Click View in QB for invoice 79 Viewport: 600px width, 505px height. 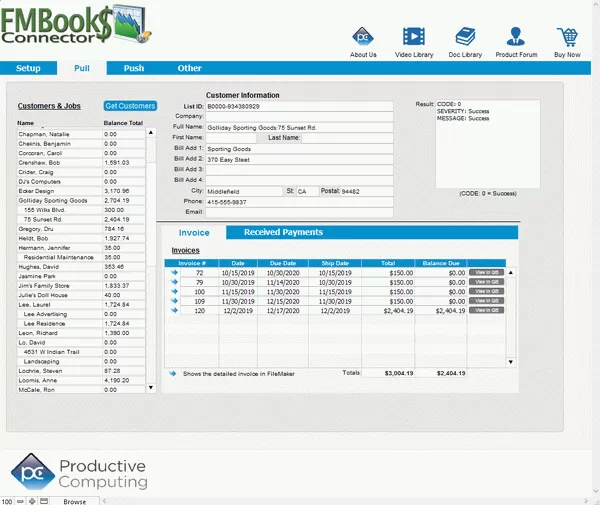pyautogui.click(x=486, y=282)
